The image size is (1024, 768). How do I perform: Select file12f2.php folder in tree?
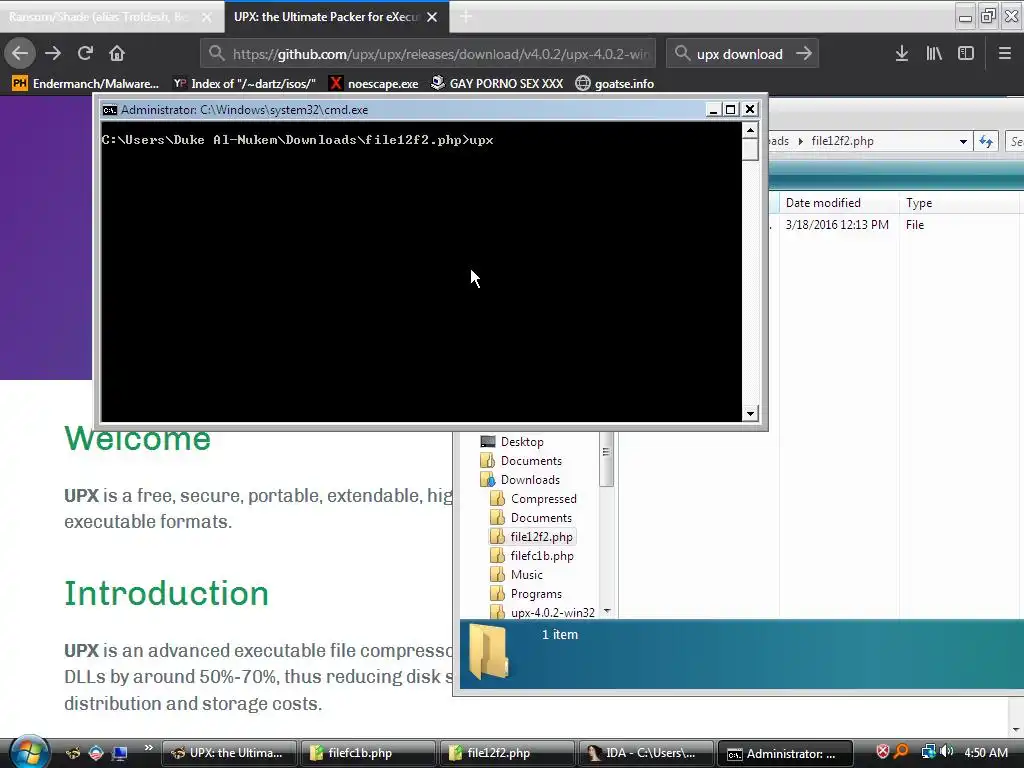[x=532, y=537]
